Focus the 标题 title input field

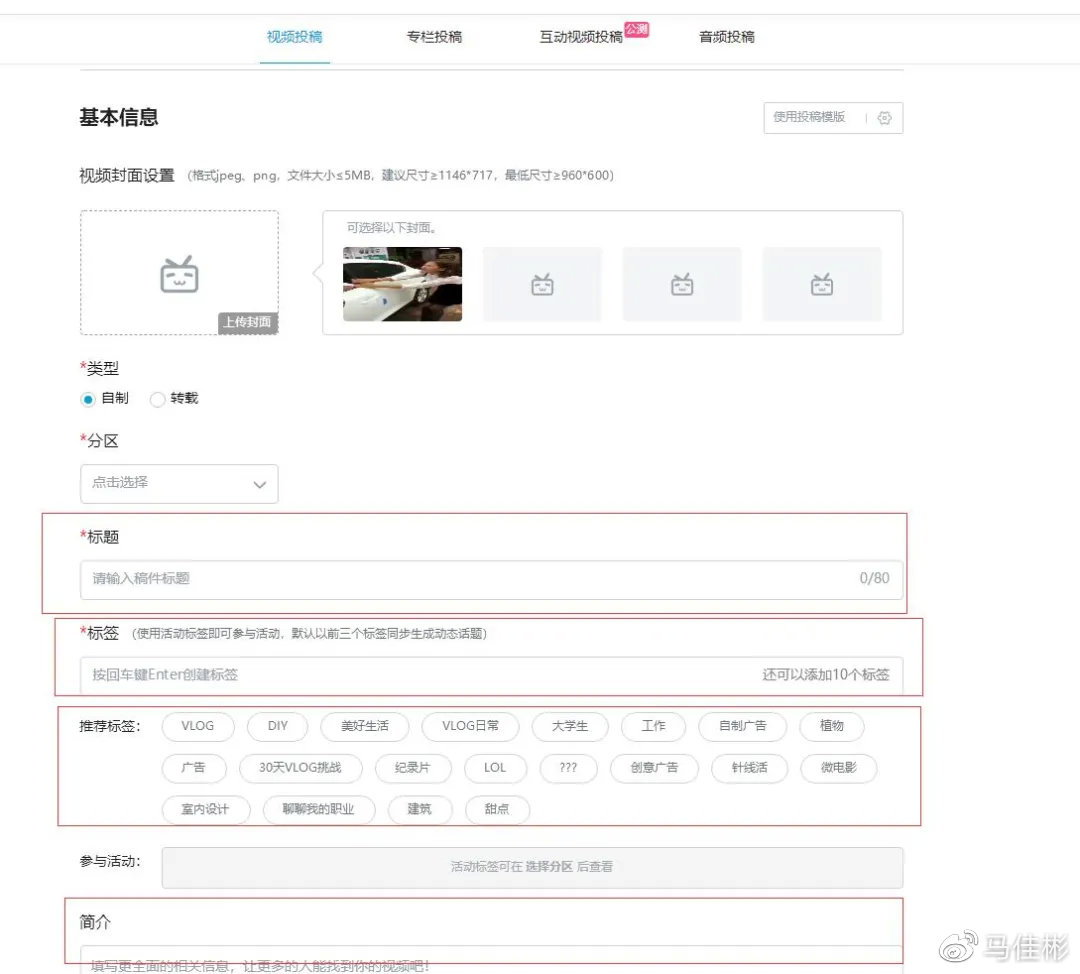(491, 579)
